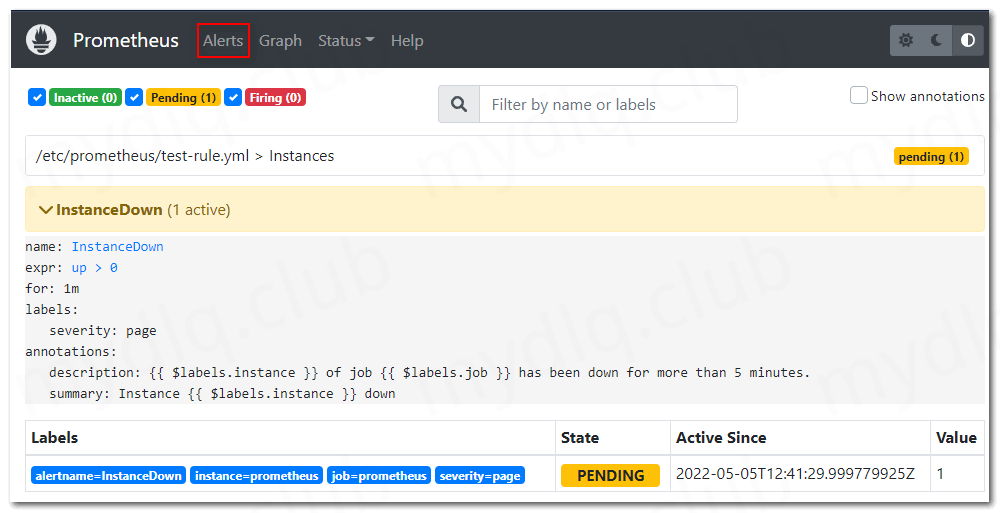Open the Alerts page
Viewport: 1000px width, 513px height.
223,41
